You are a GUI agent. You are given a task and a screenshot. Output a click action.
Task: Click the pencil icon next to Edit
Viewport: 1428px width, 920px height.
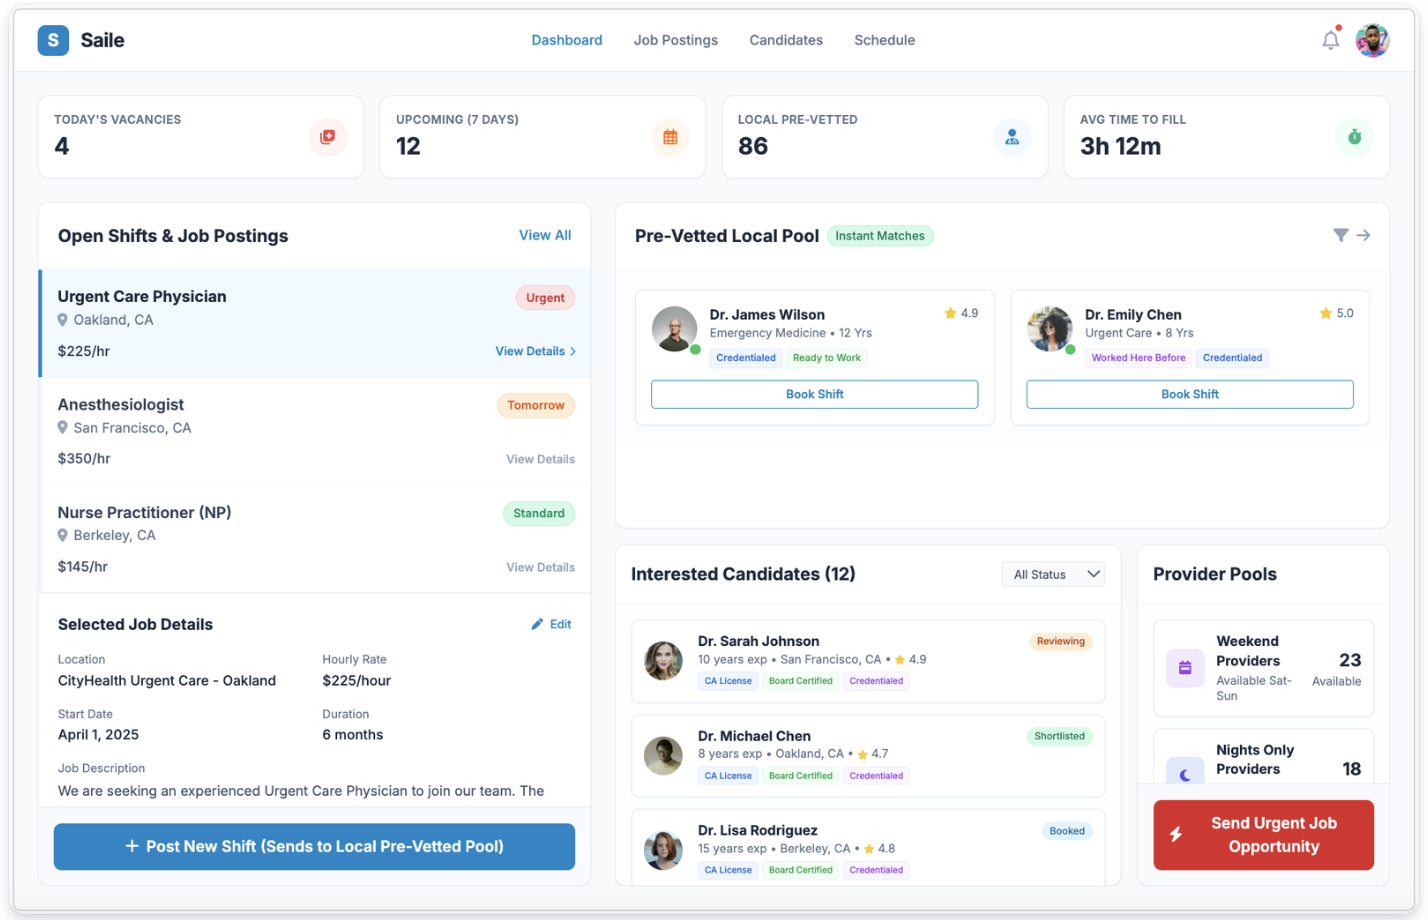tap(537, 624)
